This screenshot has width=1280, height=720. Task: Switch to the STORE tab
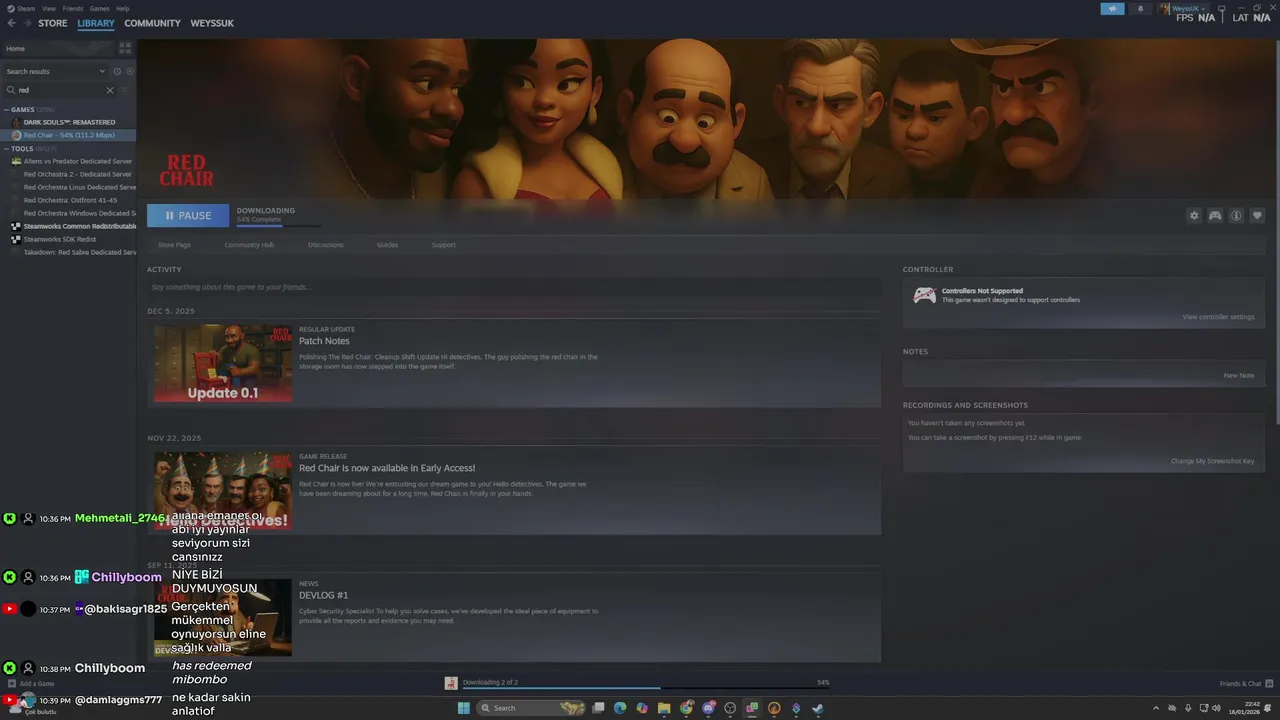53,23
